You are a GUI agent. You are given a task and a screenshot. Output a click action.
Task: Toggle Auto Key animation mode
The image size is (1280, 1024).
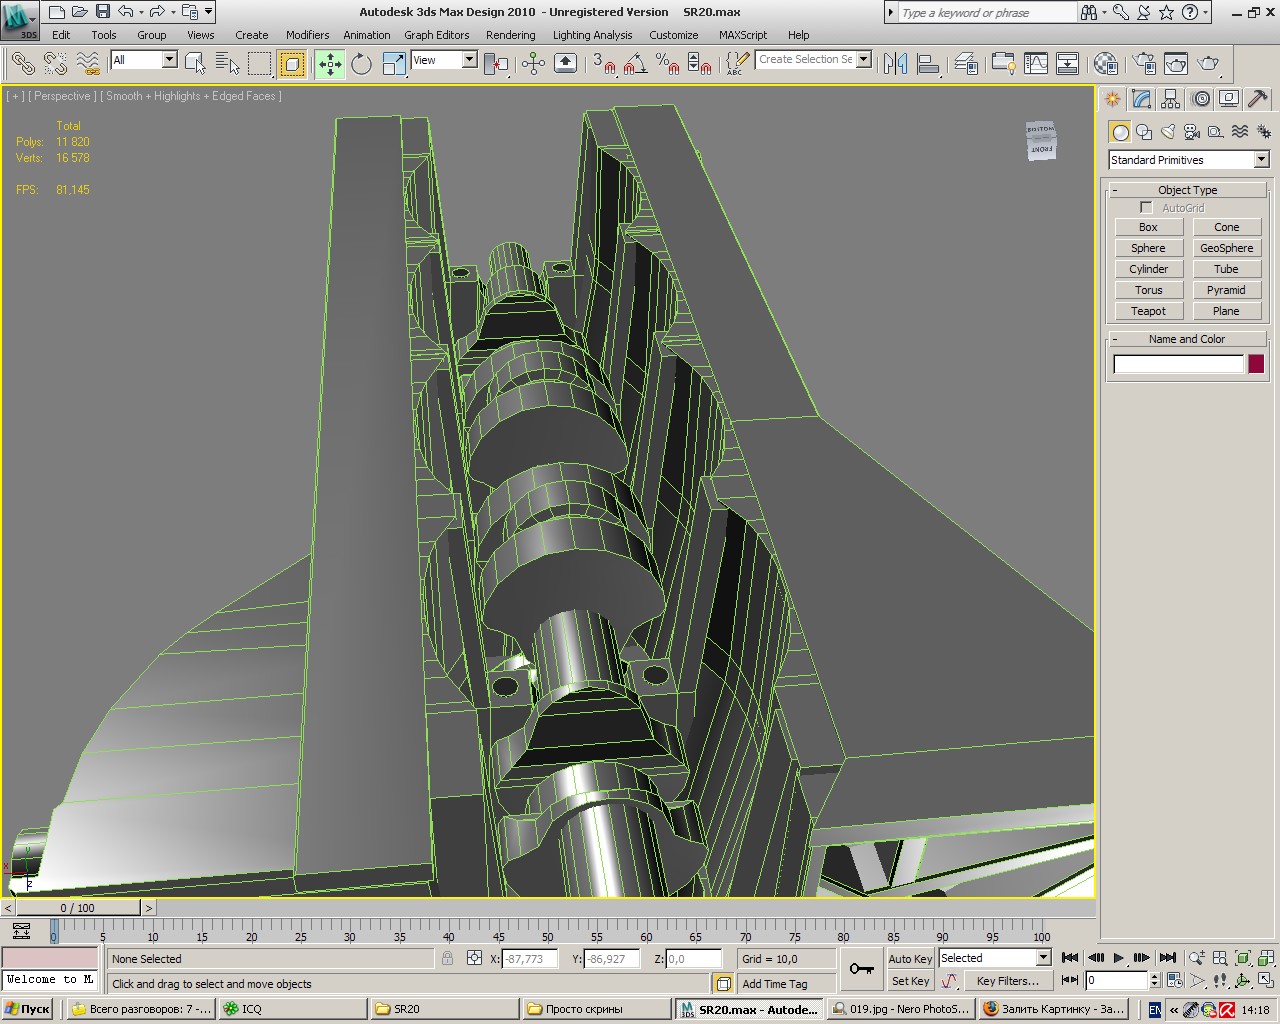pos(910,958)
